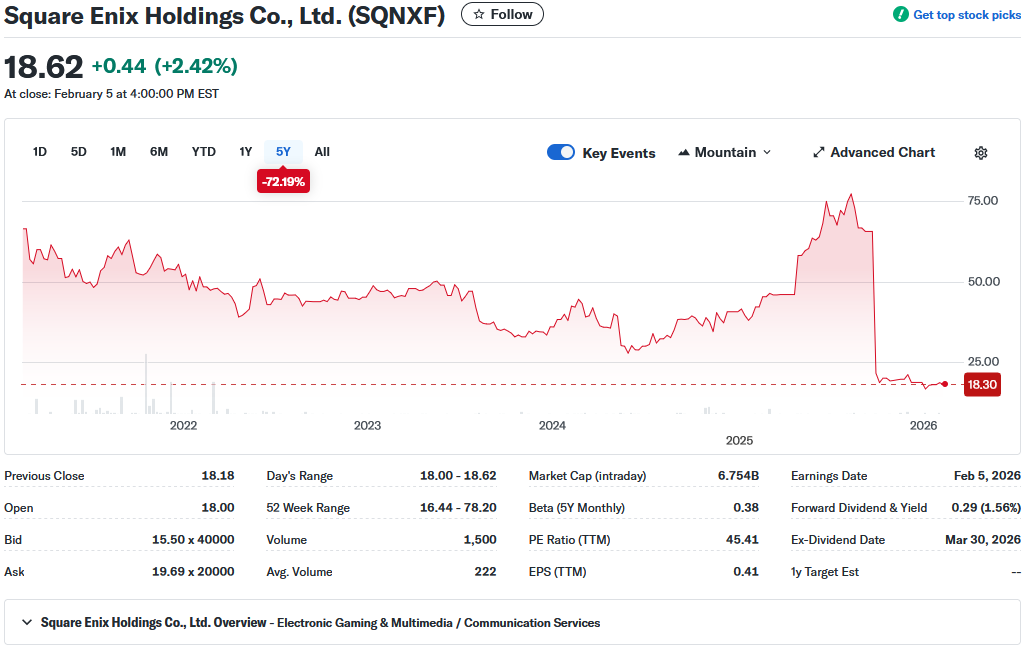
Task: Open chart settings gear icon
Action: pyautogui.click(x=980, y=153)
